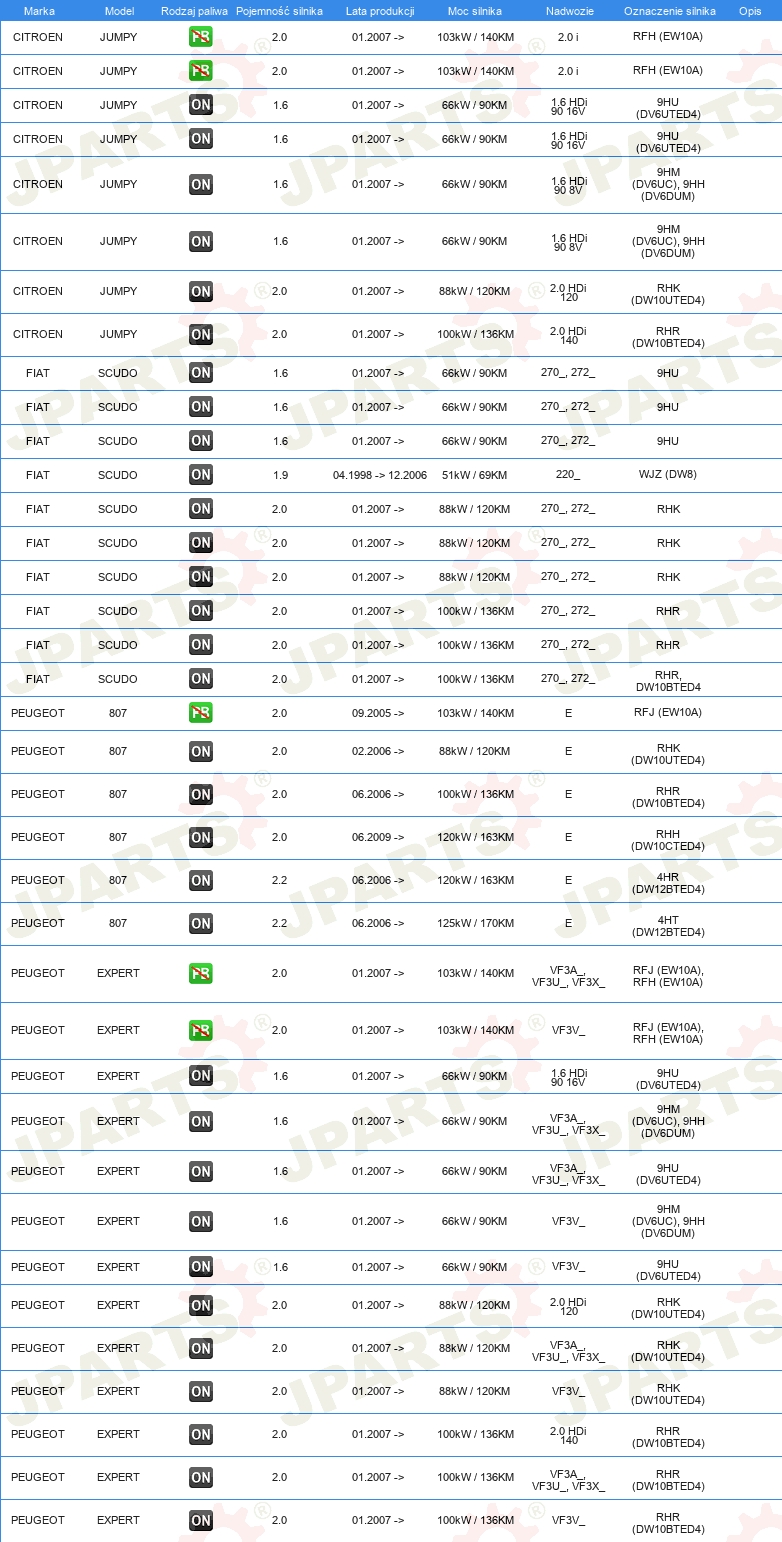
Task: Select '4HT (DW12BTED4)' engine code cell
Action: tap(669, 926)
